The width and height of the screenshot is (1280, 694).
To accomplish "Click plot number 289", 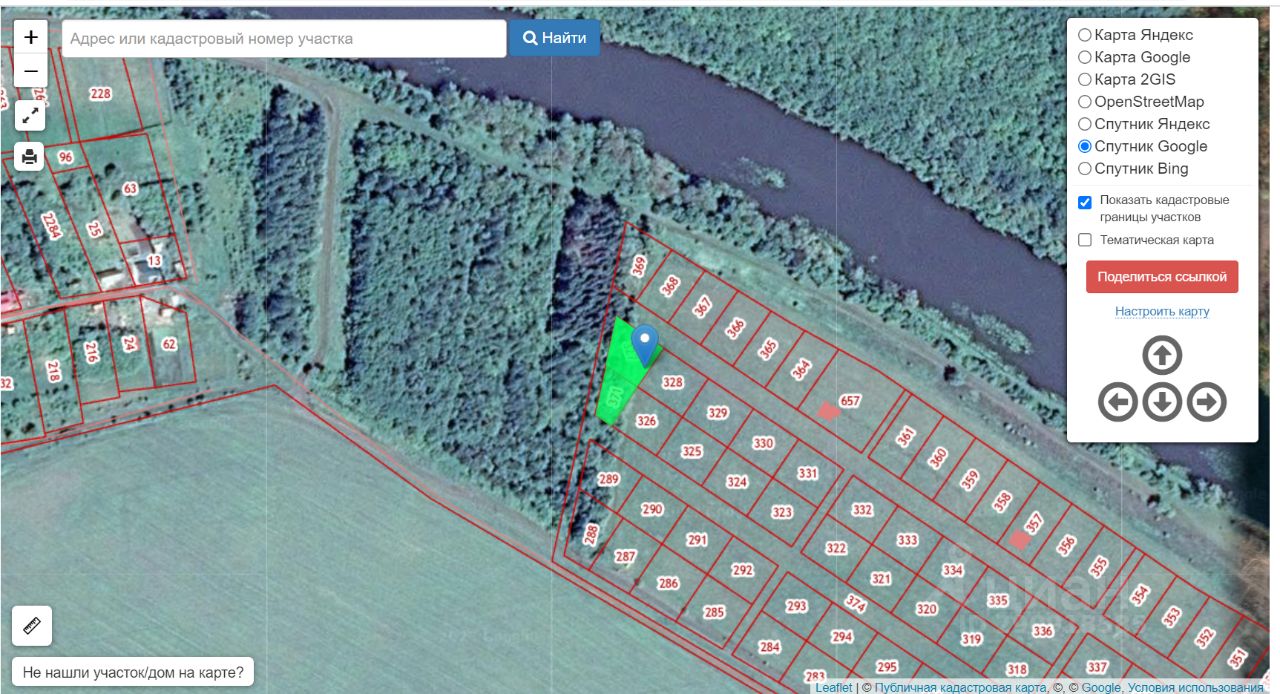I will click(x=609, y=479).
